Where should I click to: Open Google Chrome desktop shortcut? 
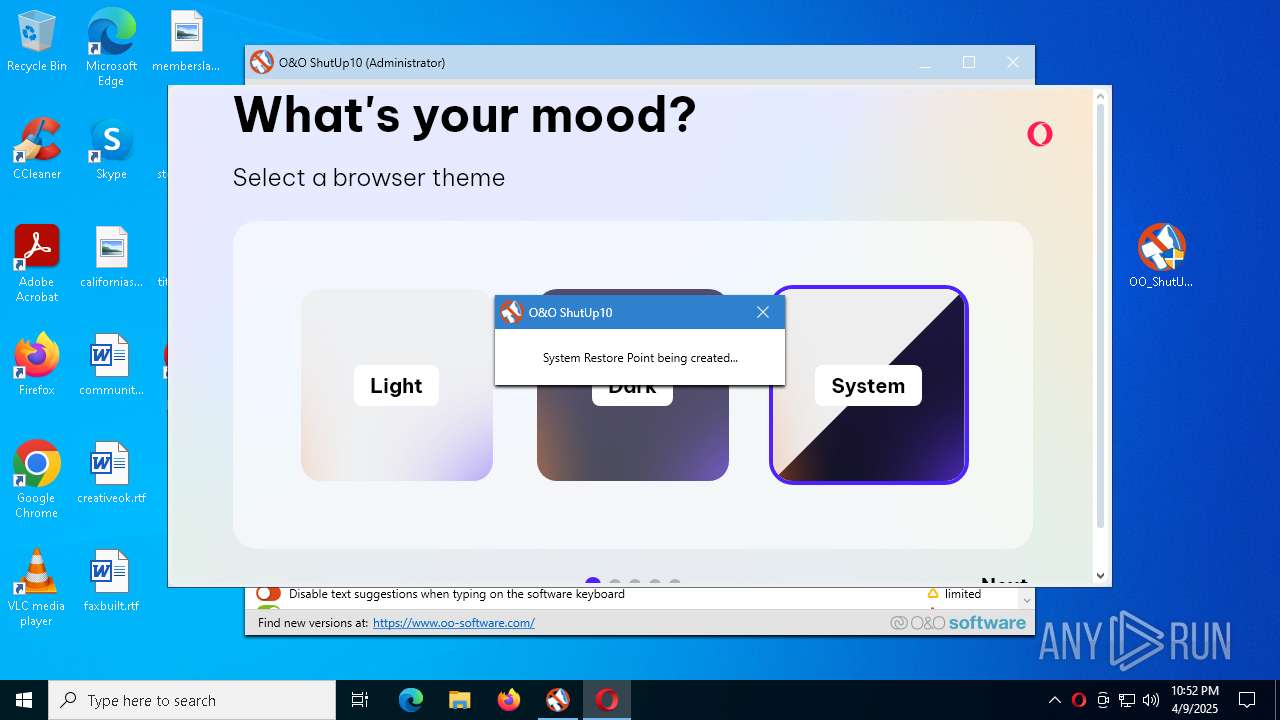click(37, 479)
